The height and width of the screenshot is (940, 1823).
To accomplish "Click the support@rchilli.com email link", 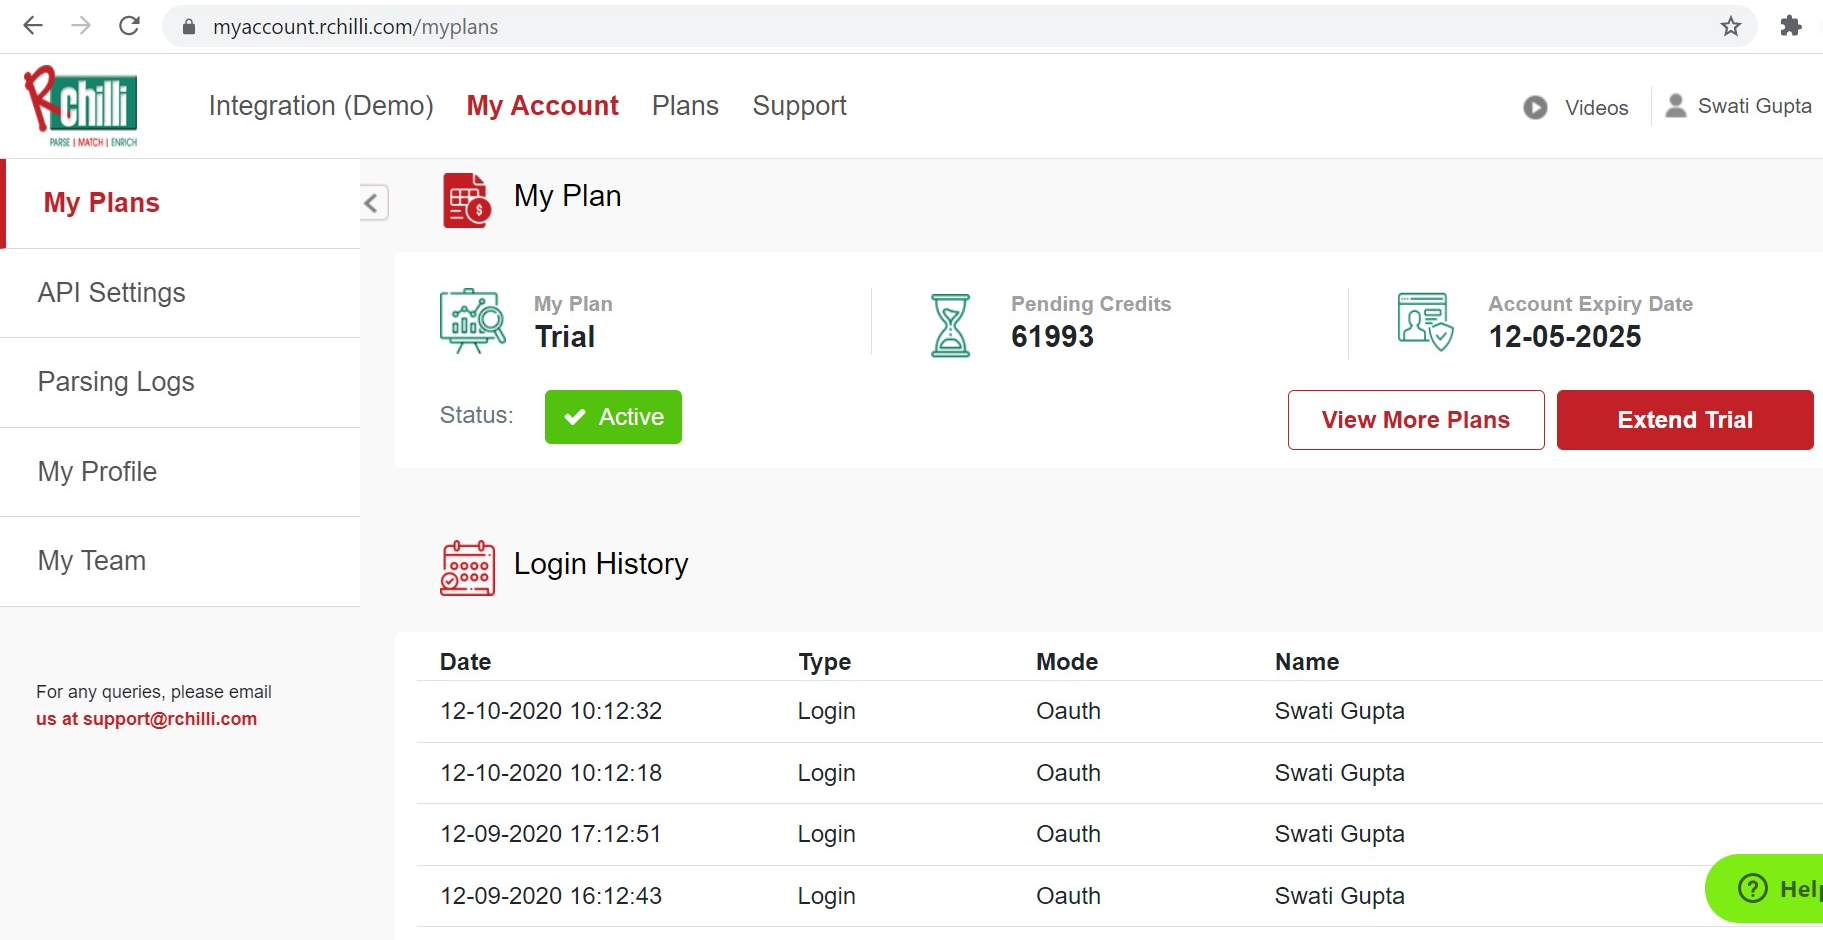I will coord(170,719).
